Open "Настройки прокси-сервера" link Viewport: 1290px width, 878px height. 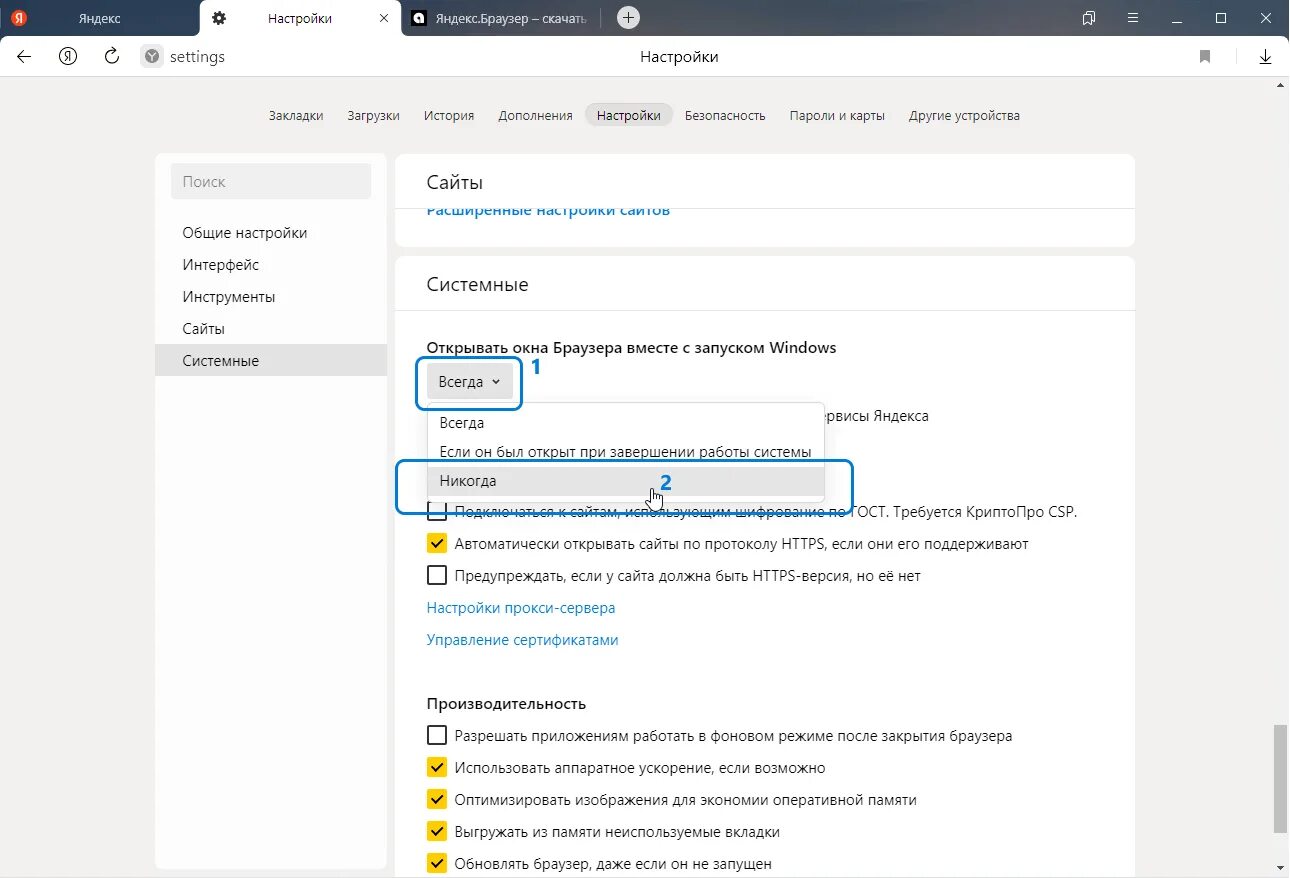point(521,608)
